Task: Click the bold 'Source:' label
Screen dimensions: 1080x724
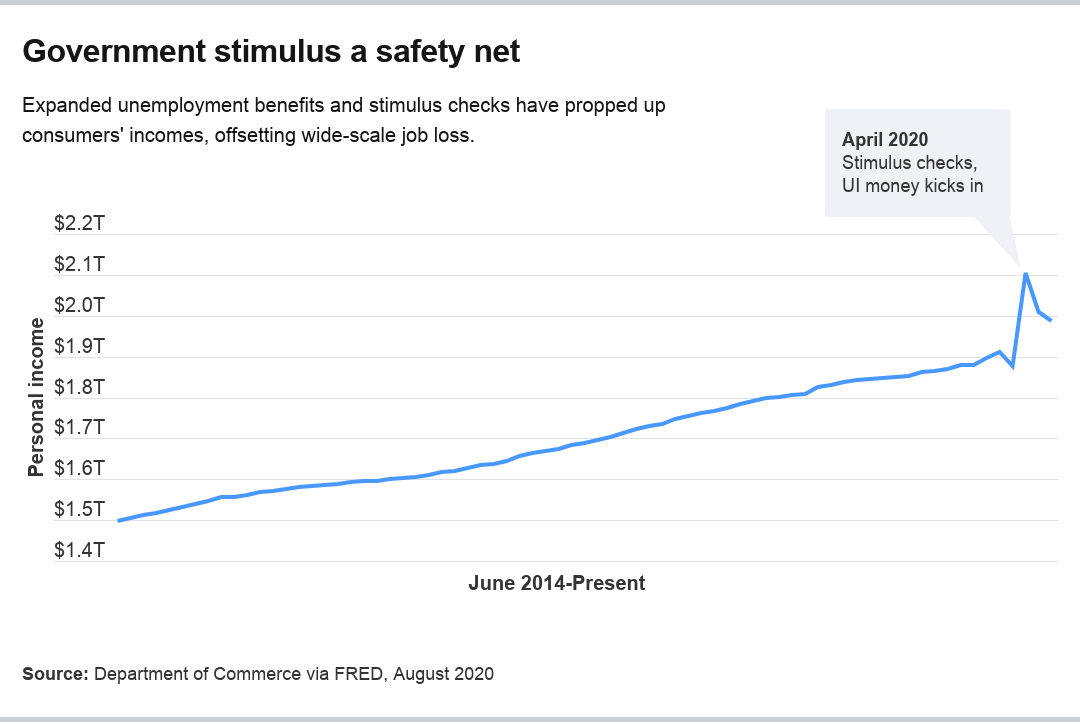Action: click(x=56, y=674)
